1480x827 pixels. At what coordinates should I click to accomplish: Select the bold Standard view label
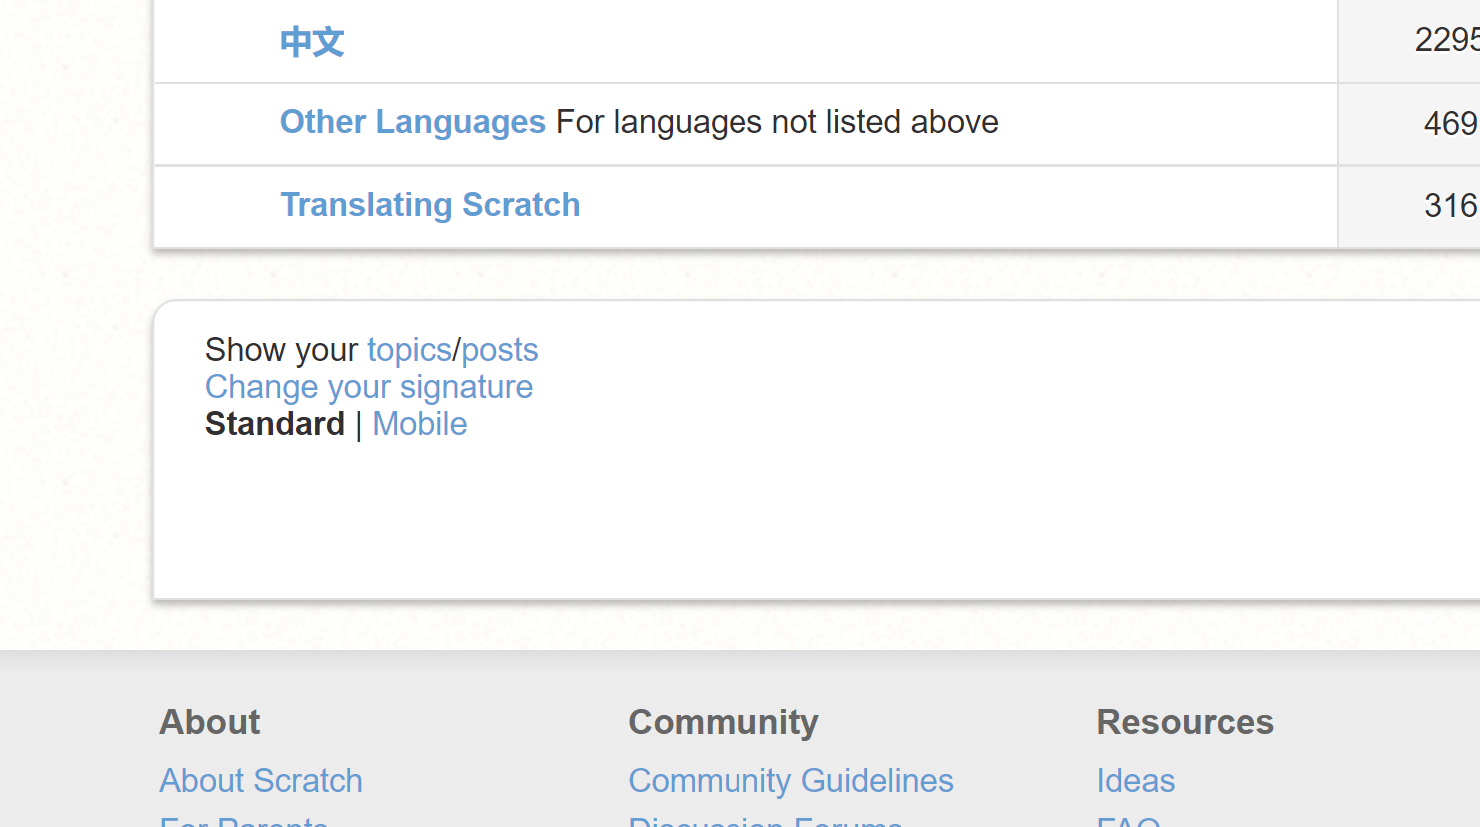[275, 424]
